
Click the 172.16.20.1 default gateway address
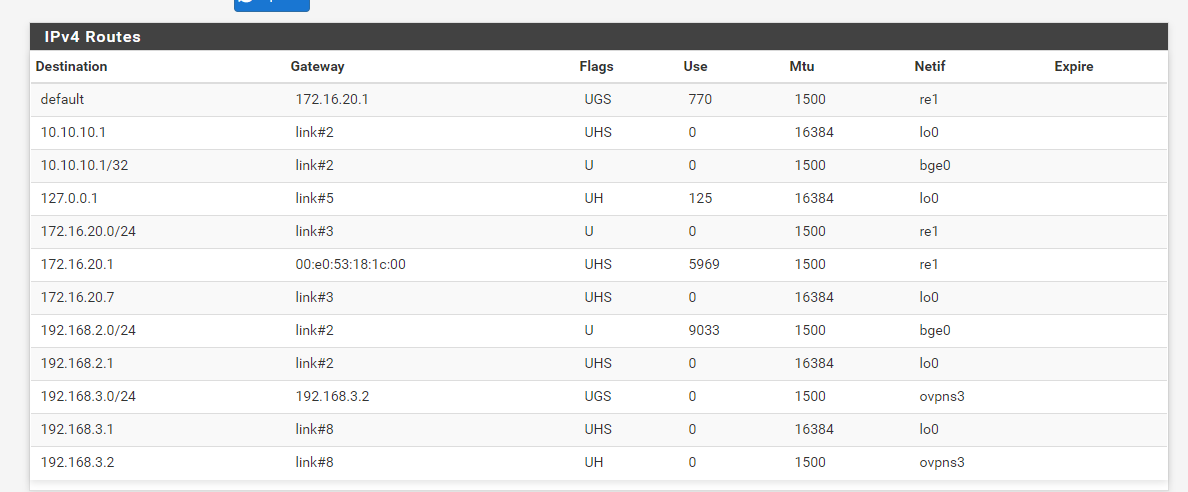tap(332, 99)
